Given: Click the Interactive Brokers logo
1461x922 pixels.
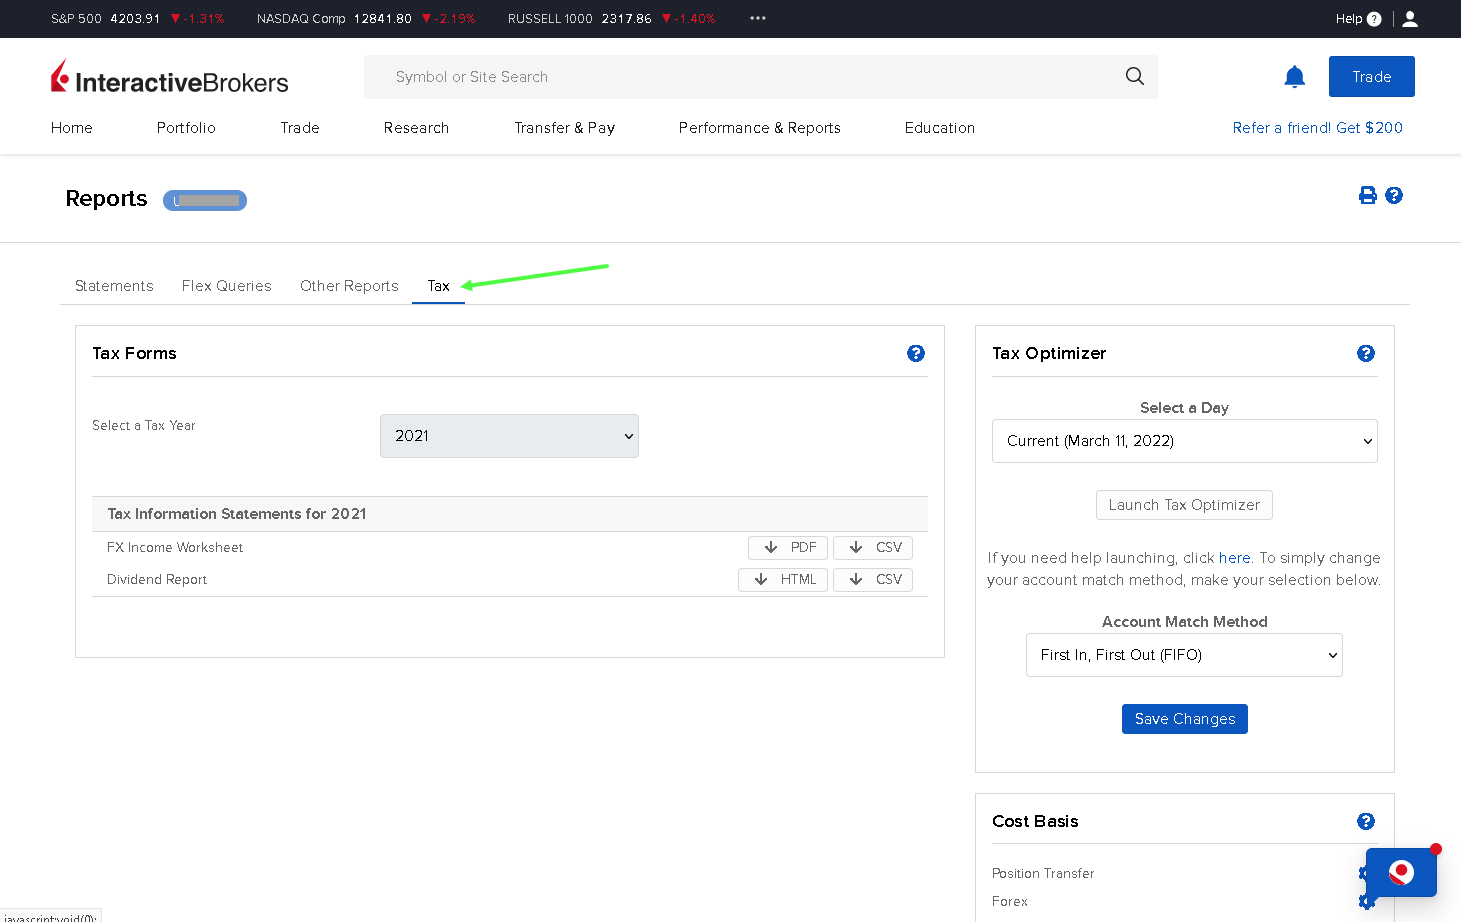Looking at the screenshot, I should (170, 77).
